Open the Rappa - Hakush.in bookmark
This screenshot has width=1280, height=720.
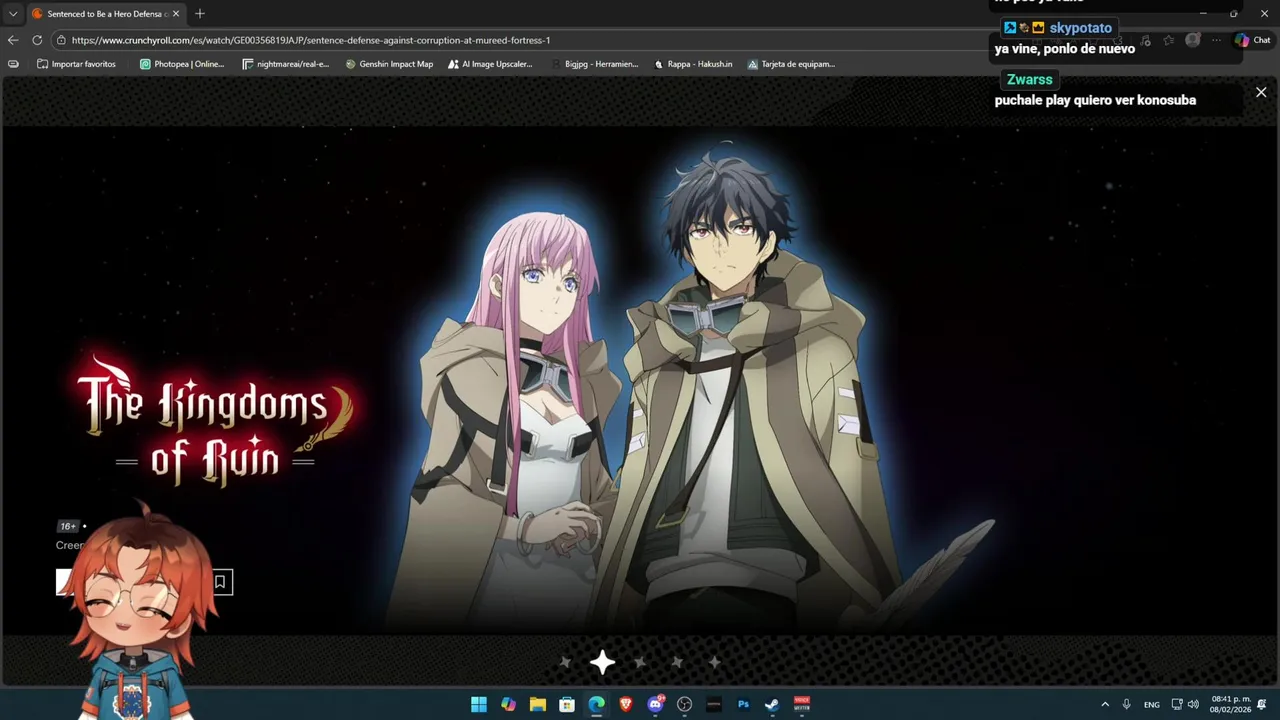(693, 64)
